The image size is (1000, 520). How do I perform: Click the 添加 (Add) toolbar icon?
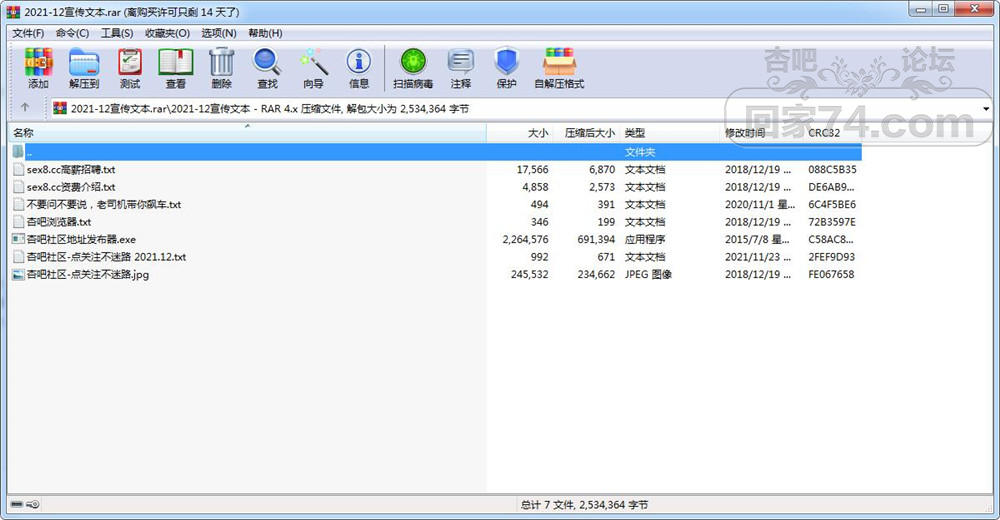point(38,68)
